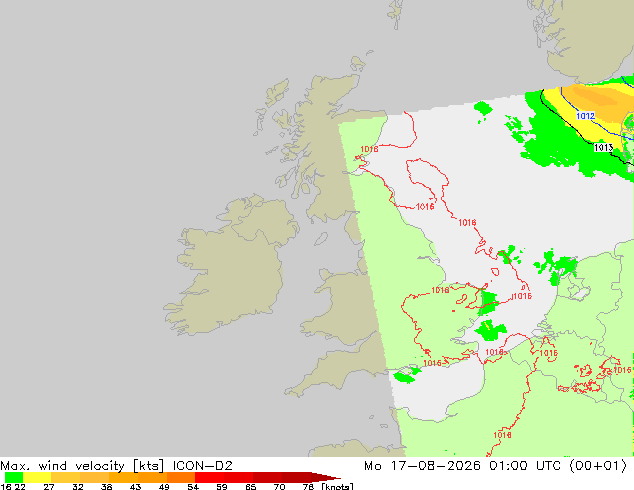Click the '[knots]' unit label in legend
This screenshot has width=634, height=490.
[337, 486]
